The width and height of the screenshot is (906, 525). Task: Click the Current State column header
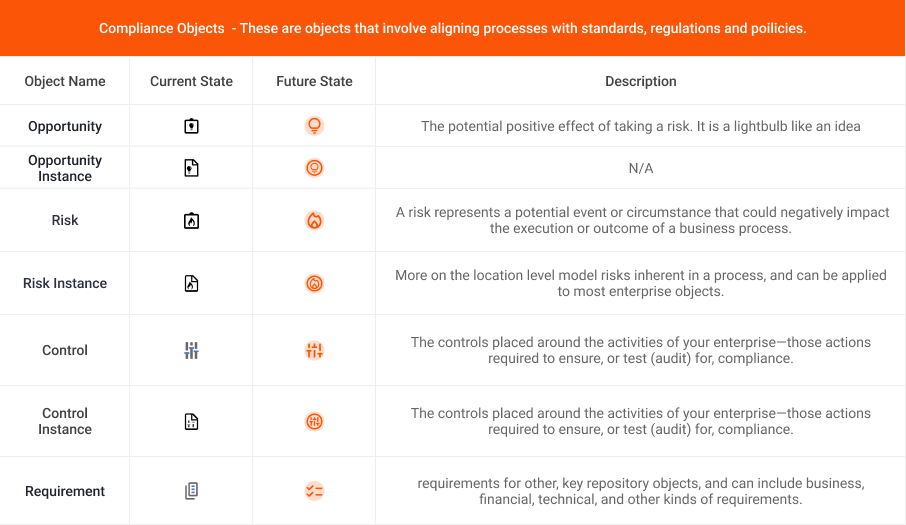click(x=191, y=81)
